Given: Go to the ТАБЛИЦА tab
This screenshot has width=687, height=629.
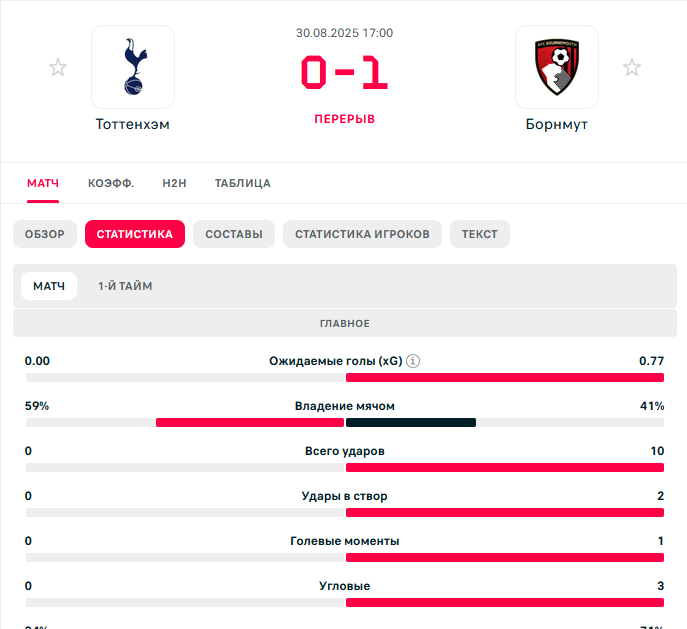Looking at the screenshot, I should pyautogui.click(x=242, y=183).
